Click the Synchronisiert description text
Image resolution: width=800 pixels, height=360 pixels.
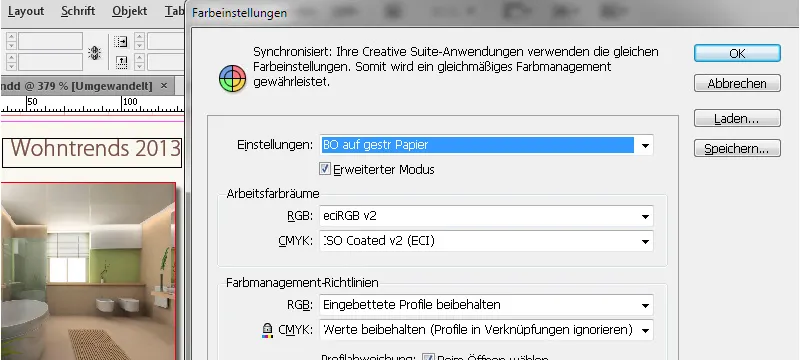[x=456, y=66]
